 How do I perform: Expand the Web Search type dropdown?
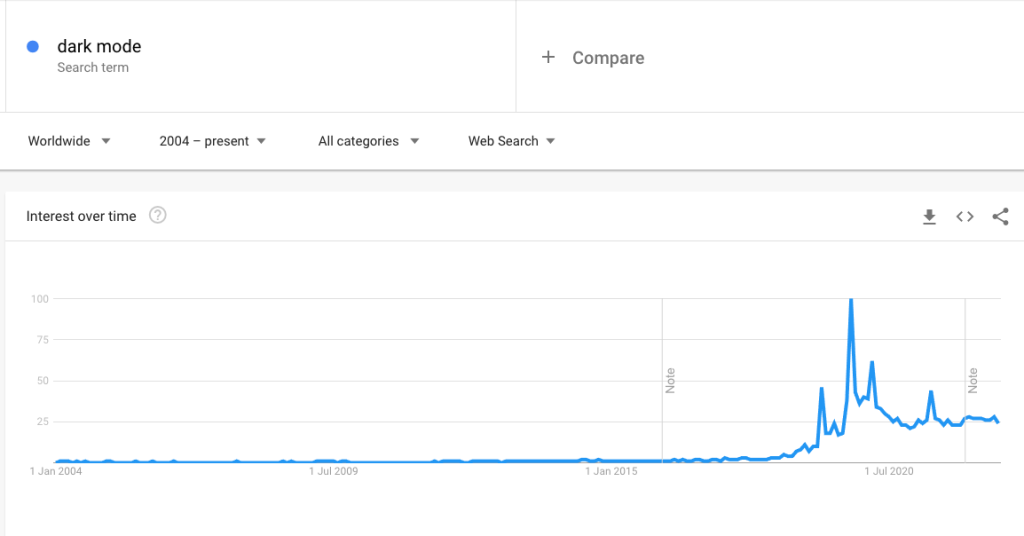coord(511,141)
